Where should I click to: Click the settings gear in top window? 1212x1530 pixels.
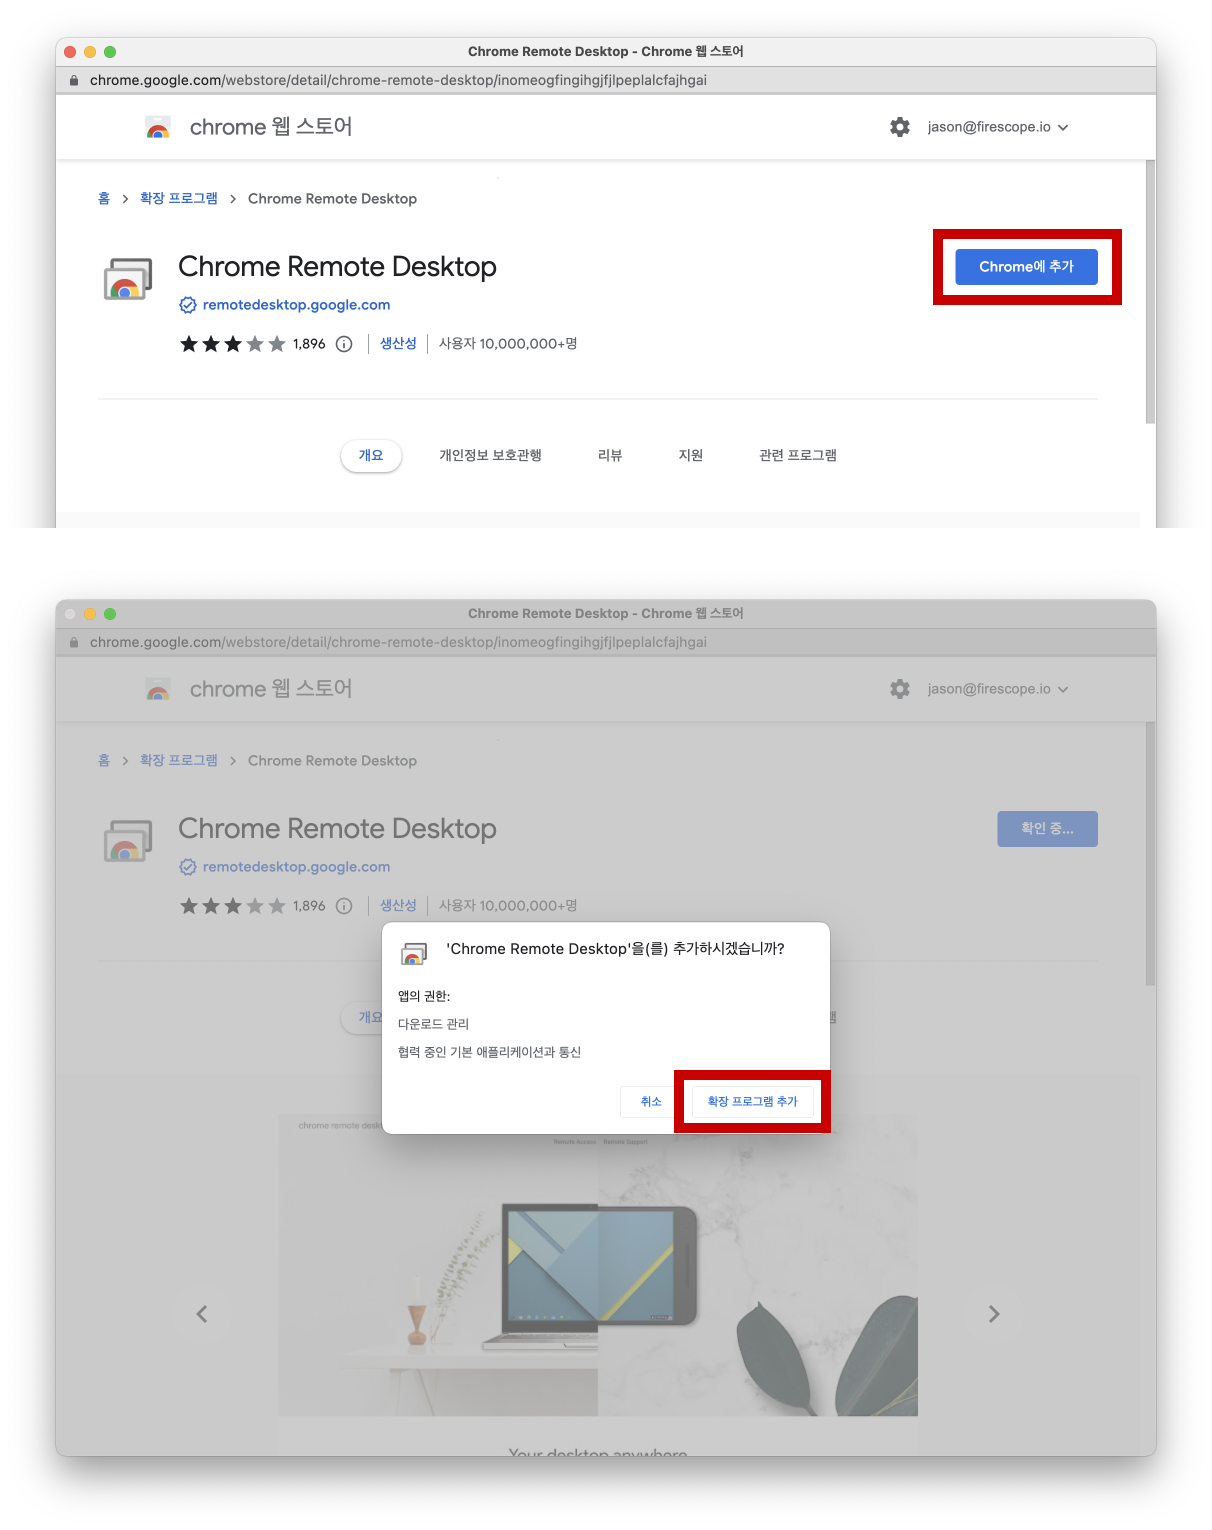point(900,127)
